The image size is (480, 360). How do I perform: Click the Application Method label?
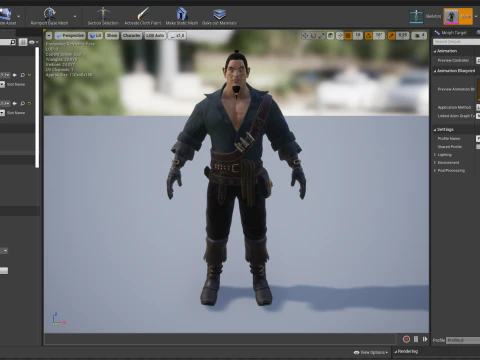(454, 107)
